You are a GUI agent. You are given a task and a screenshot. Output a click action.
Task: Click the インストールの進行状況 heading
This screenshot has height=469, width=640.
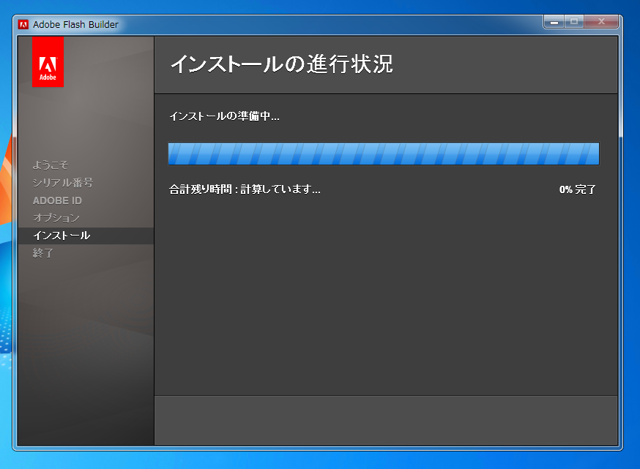(x=282, y=64)
